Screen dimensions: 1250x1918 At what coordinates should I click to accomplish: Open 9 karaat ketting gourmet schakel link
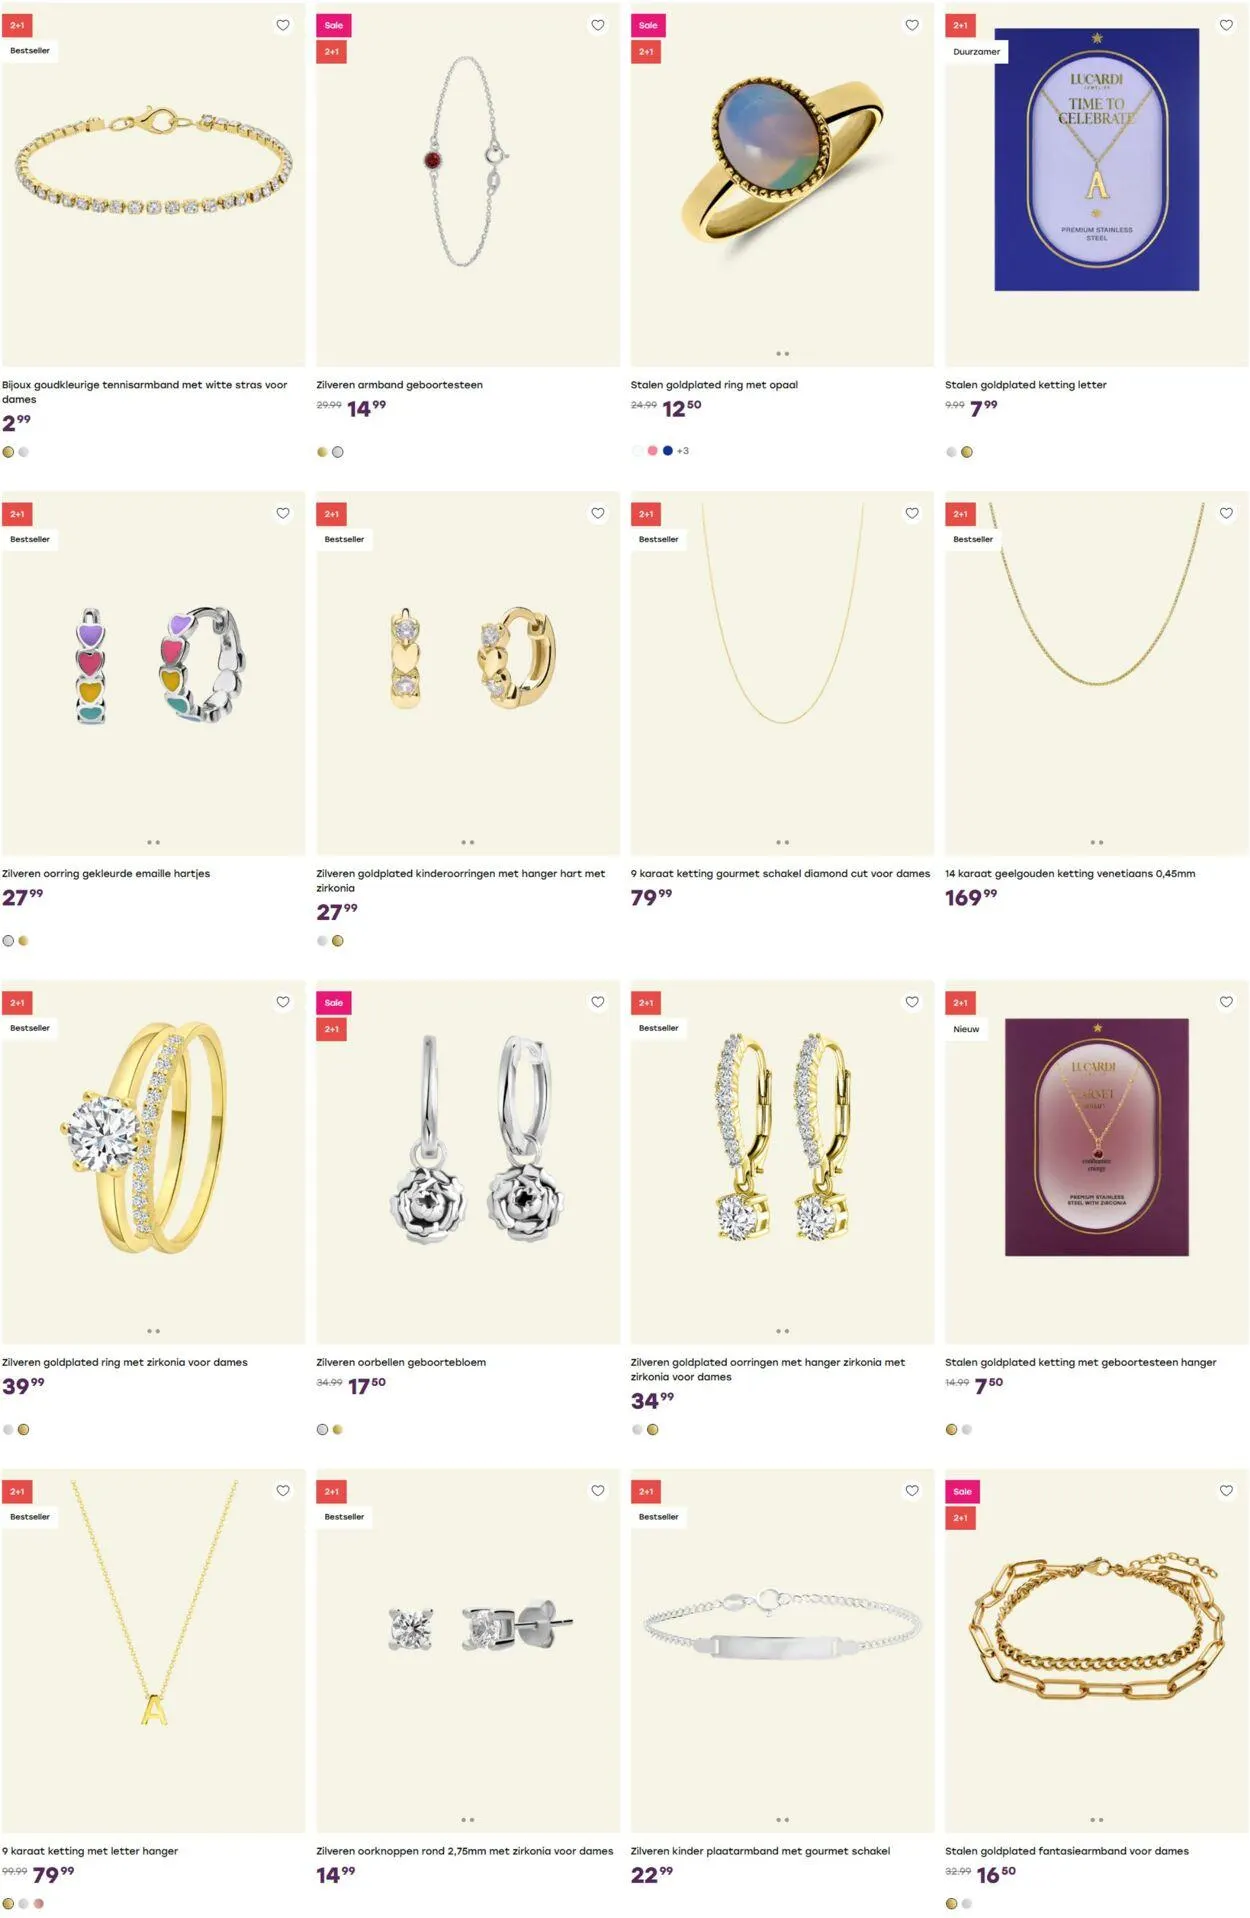[x=780, y=873]
